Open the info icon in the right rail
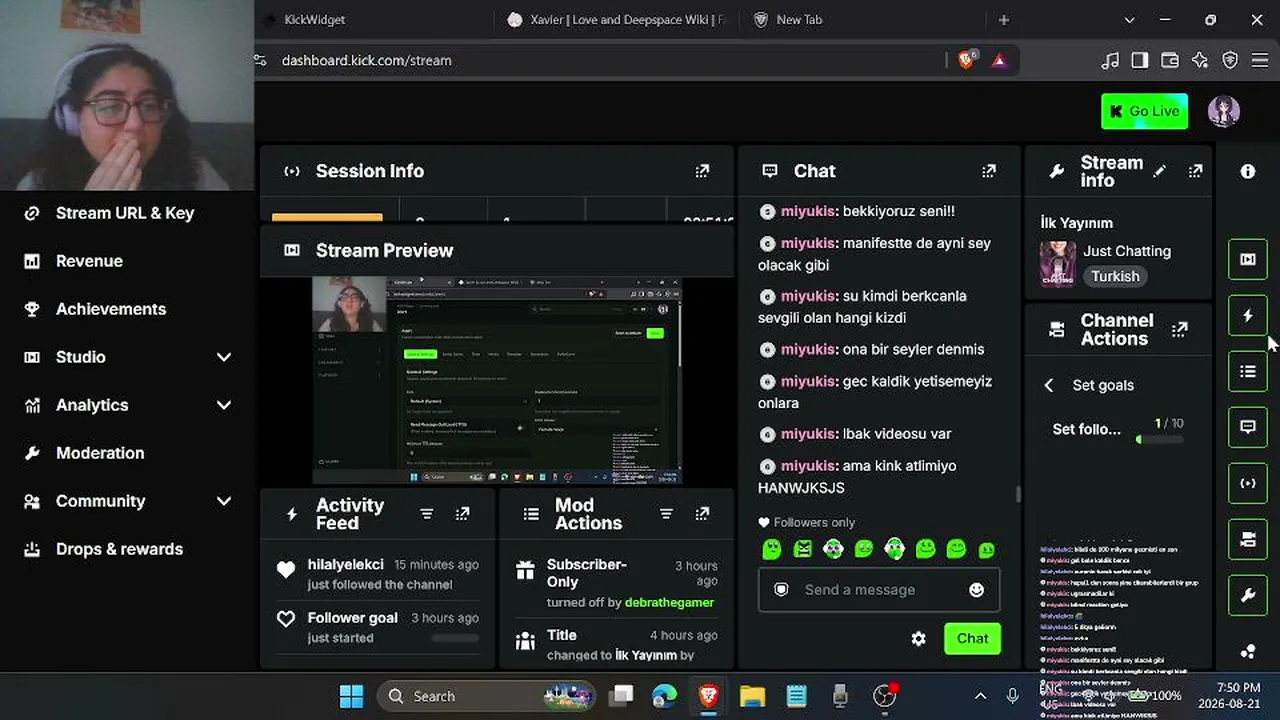This screenshot has width=1280, height=720. coord(1248,171)
